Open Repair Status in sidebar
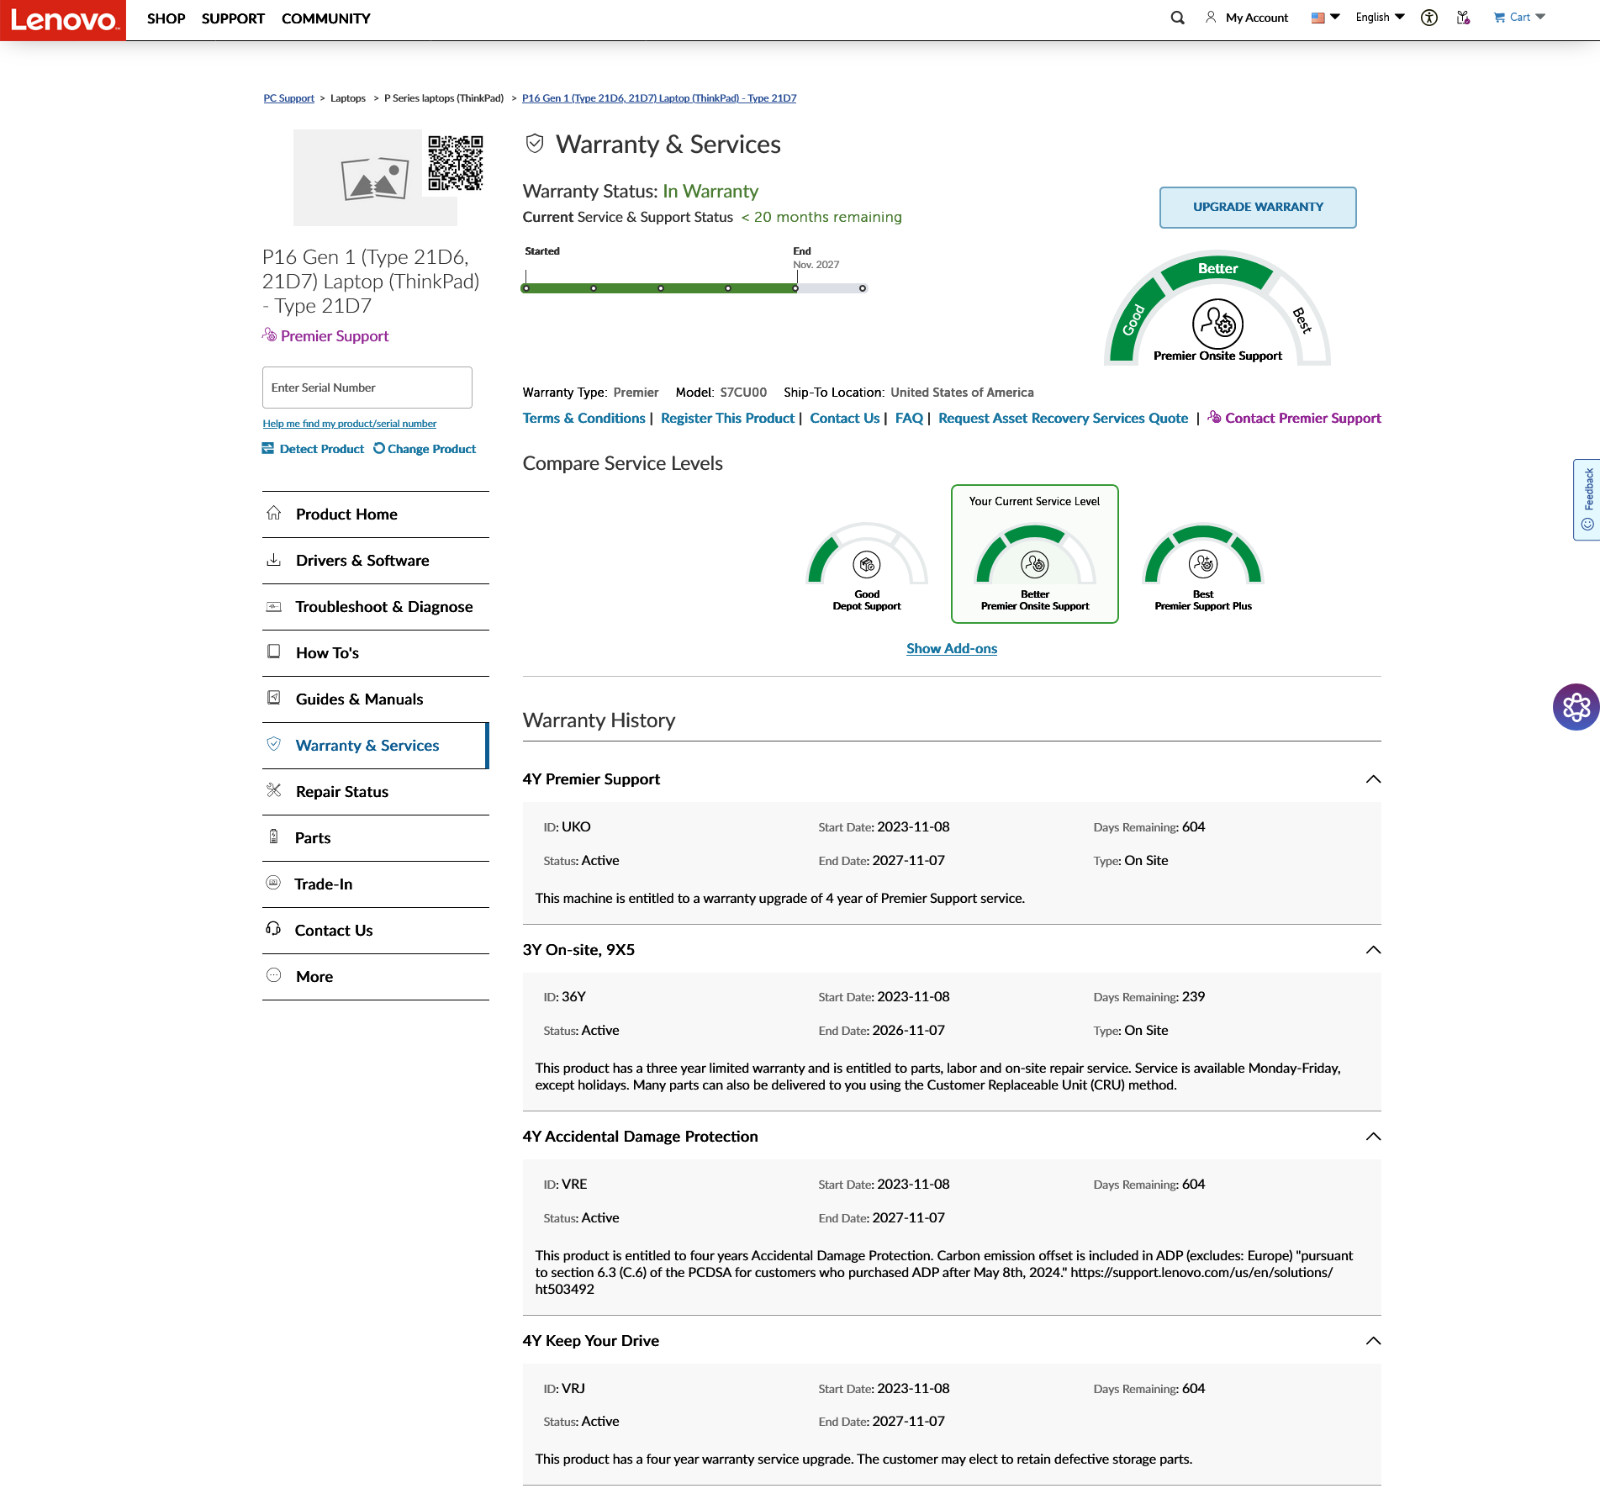This screenshot has width=1600, height=1504. tap(375, 792)
